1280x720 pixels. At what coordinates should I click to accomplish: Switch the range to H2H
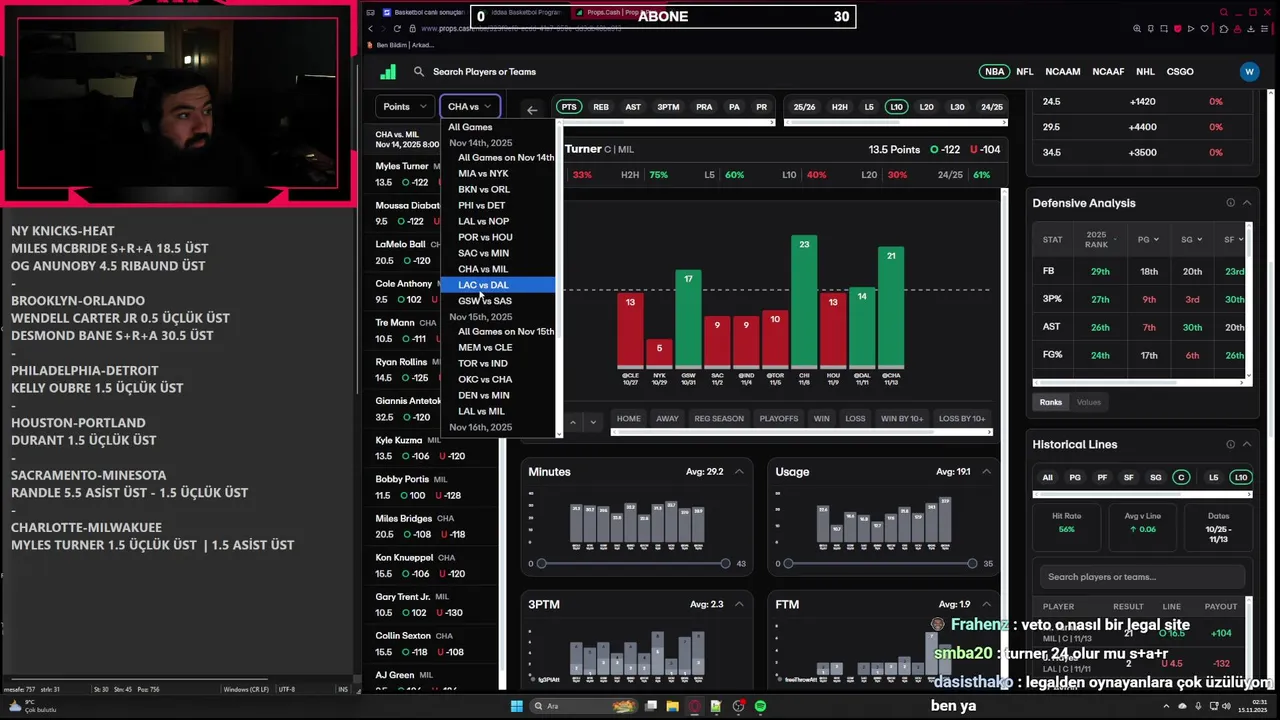(840, 107)
